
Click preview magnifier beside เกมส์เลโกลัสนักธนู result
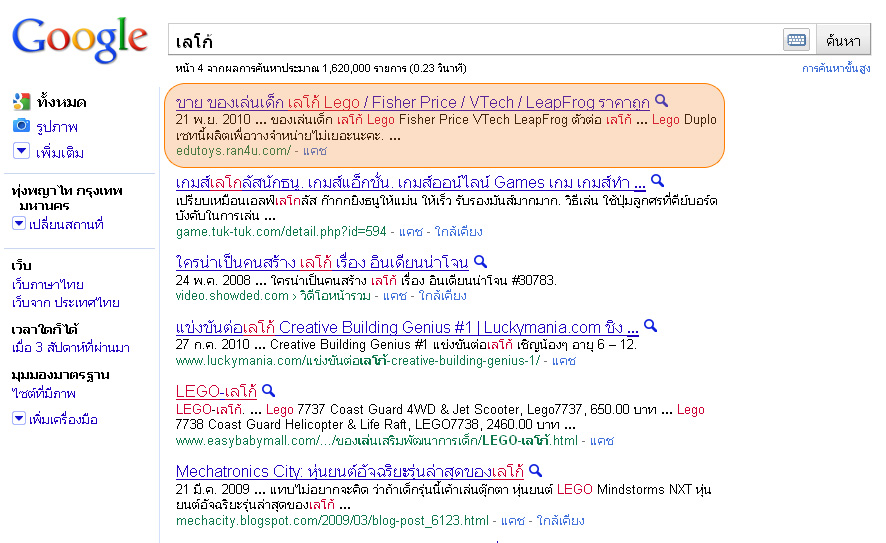point(657,181)
